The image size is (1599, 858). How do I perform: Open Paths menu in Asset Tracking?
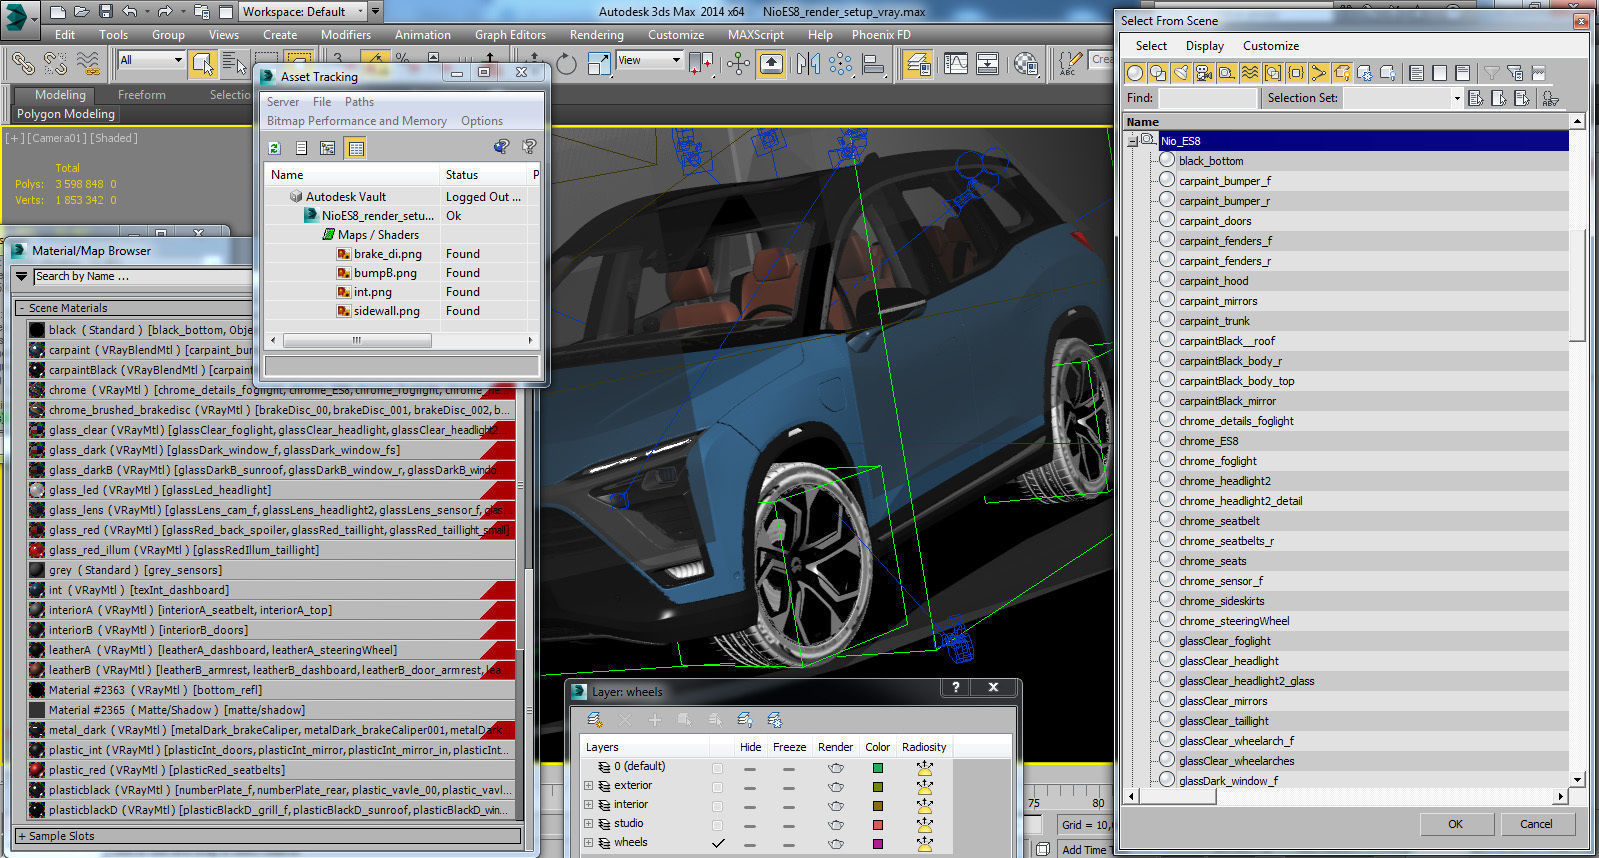point(359,102)
